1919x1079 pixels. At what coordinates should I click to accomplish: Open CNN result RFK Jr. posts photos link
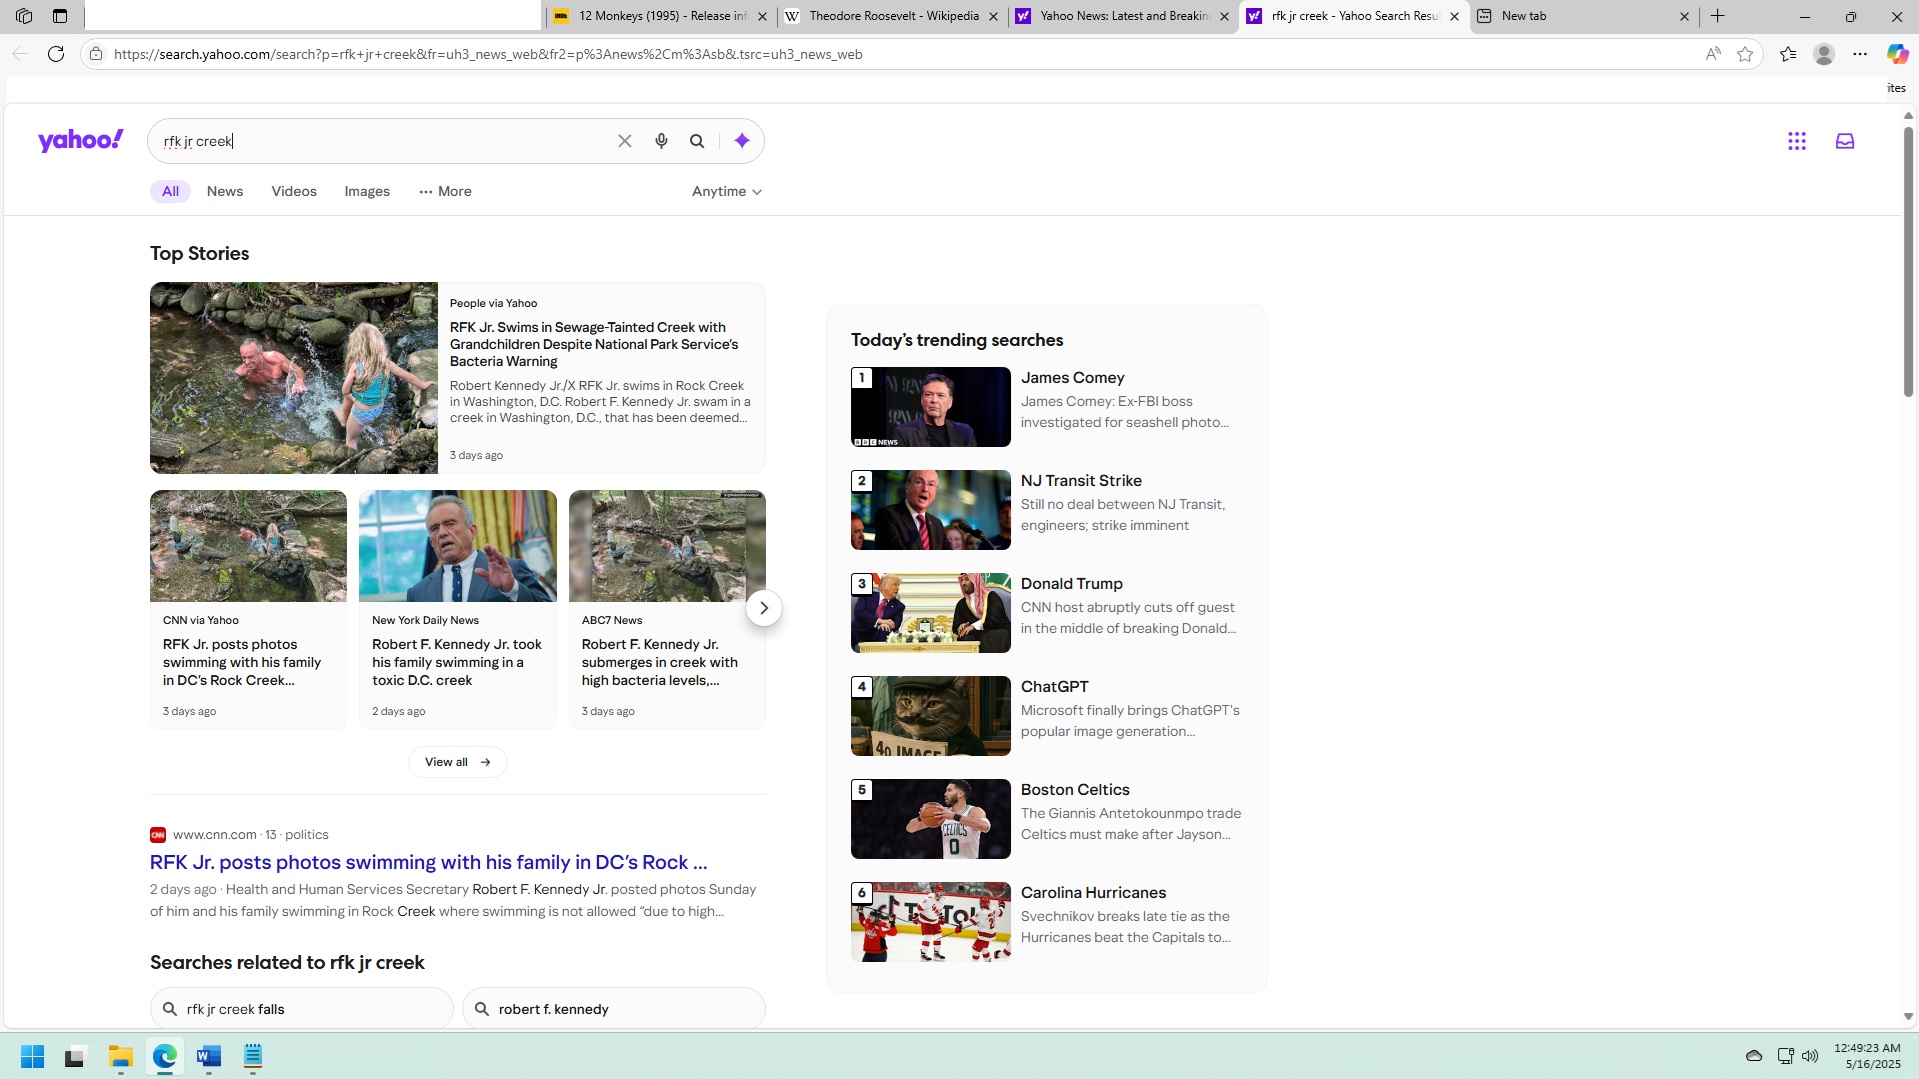pyautogui.click(x=429, y=862)
